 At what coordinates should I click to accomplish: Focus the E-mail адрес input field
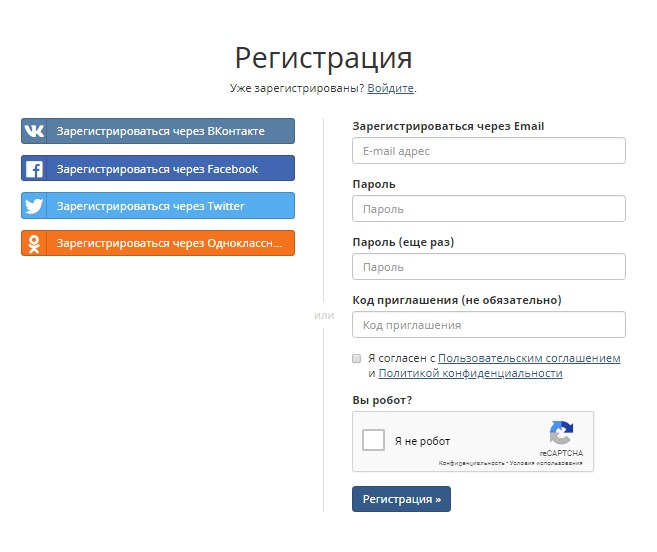tap(489, 151)
